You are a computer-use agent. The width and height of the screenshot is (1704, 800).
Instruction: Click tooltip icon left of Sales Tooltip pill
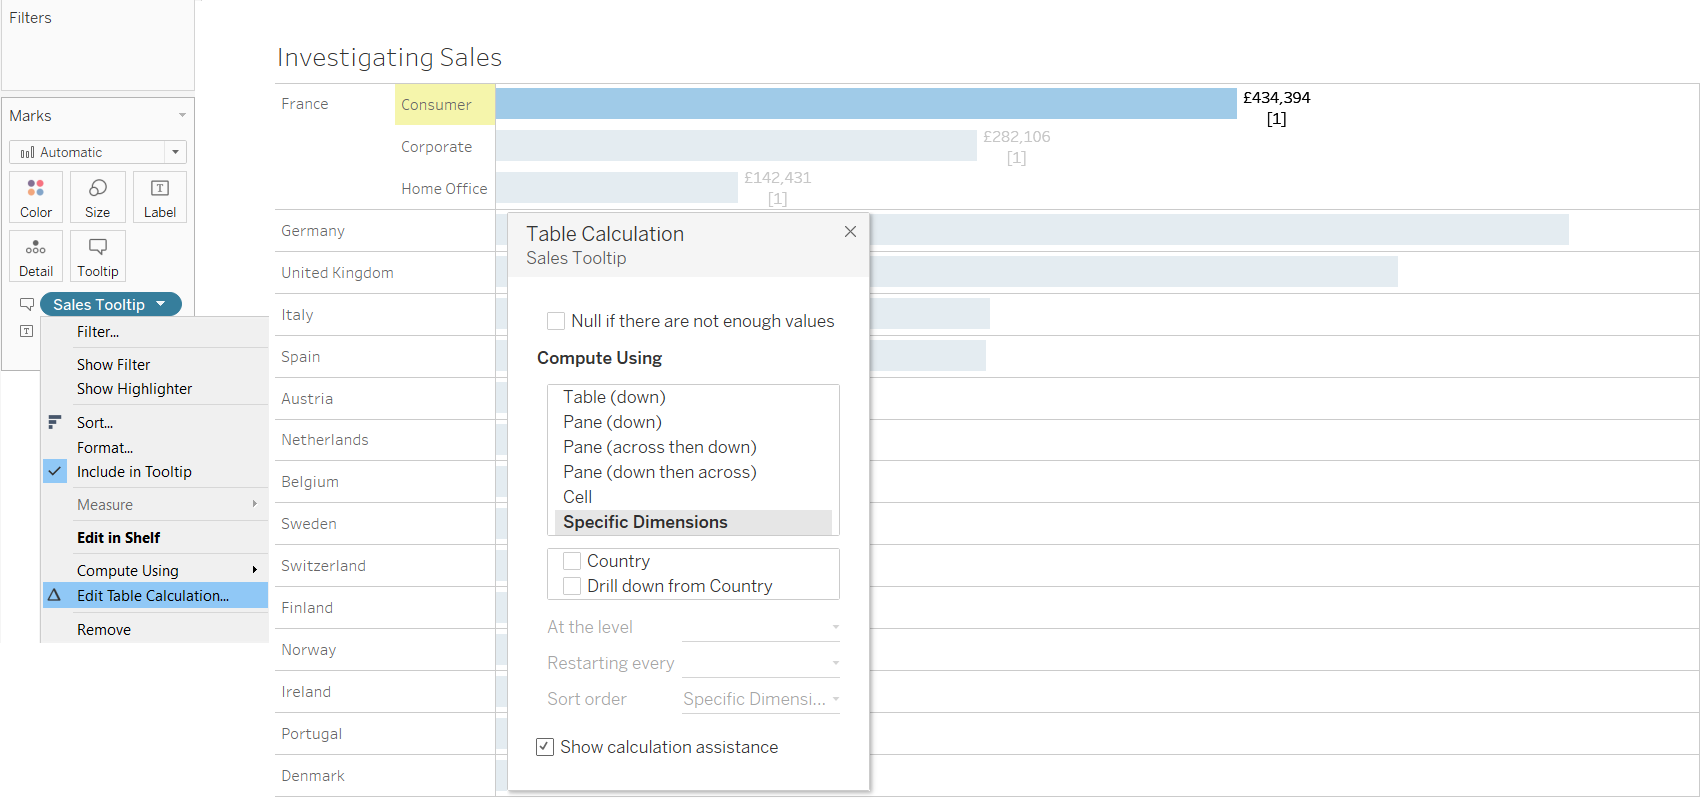tap(27, 304)
